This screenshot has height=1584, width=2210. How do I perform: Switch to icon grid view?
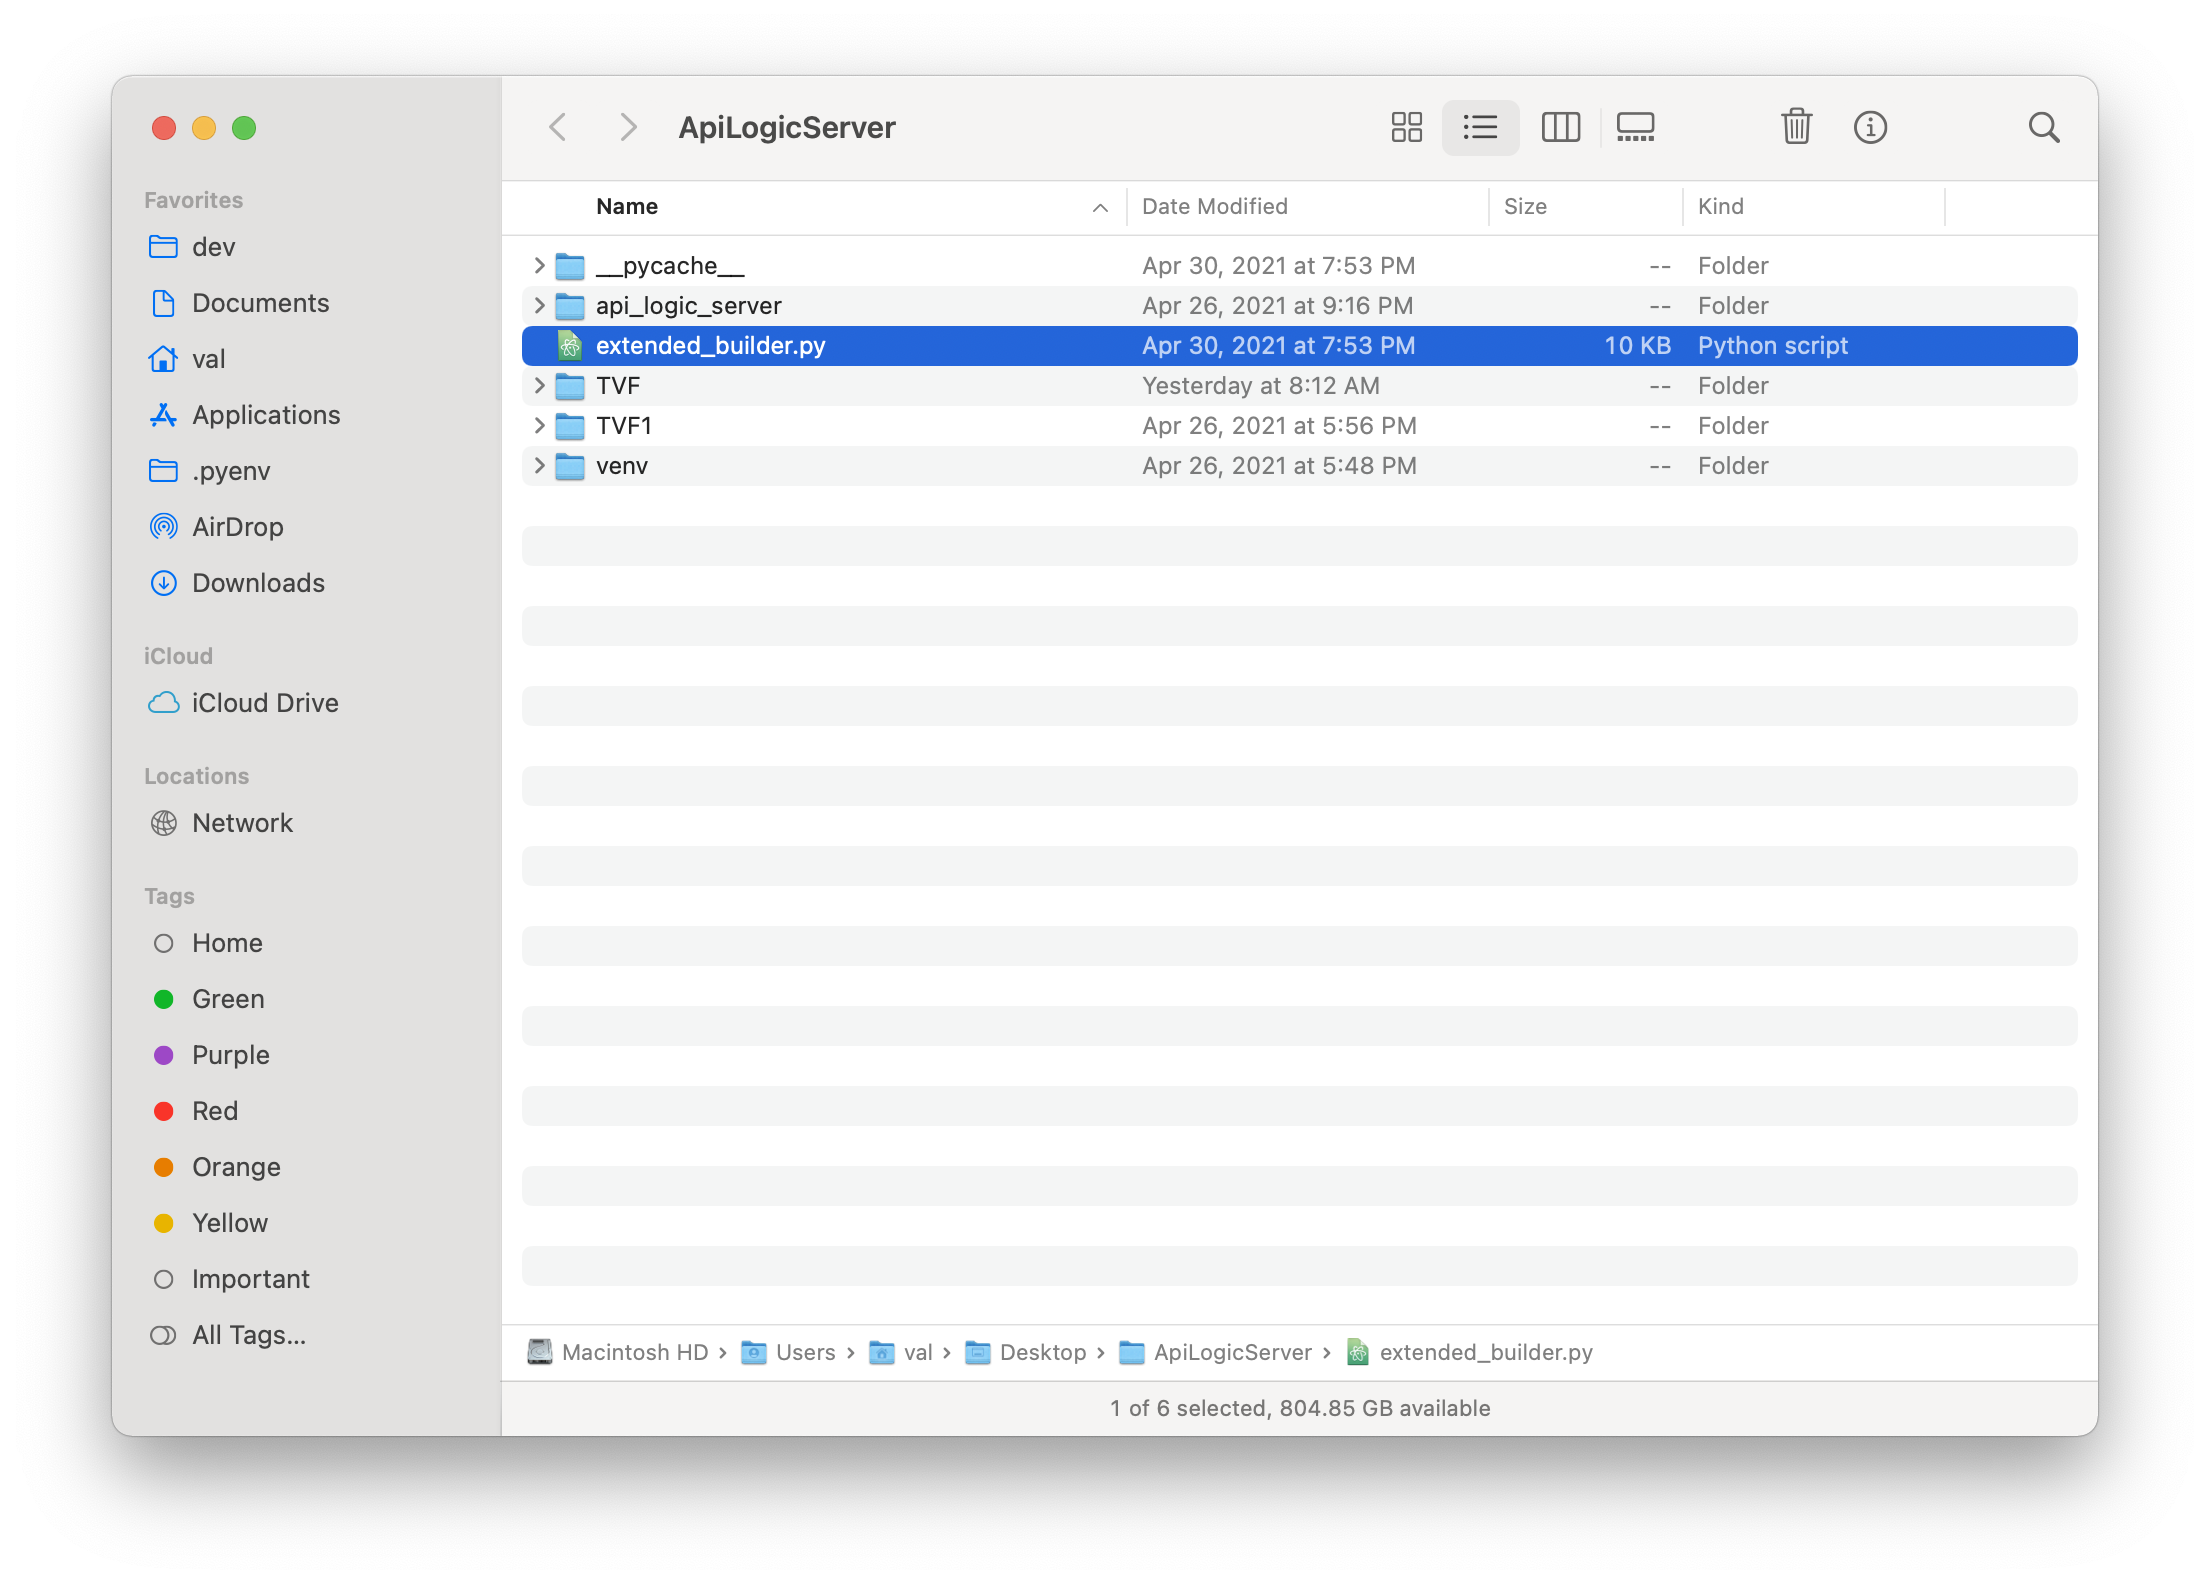click(1406, 127)
